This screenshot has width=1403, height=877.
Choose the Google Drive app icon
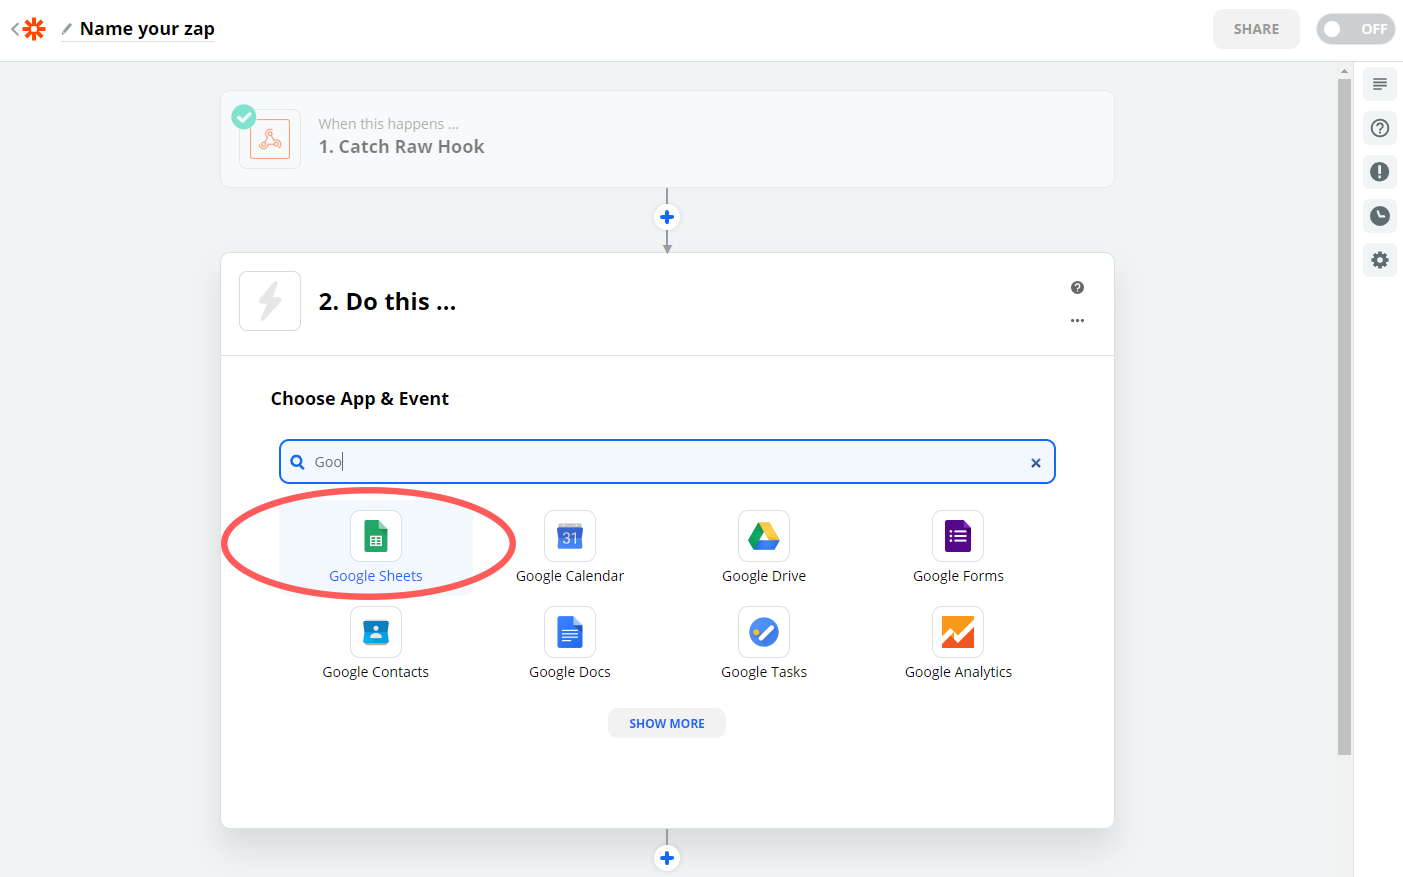763,535
